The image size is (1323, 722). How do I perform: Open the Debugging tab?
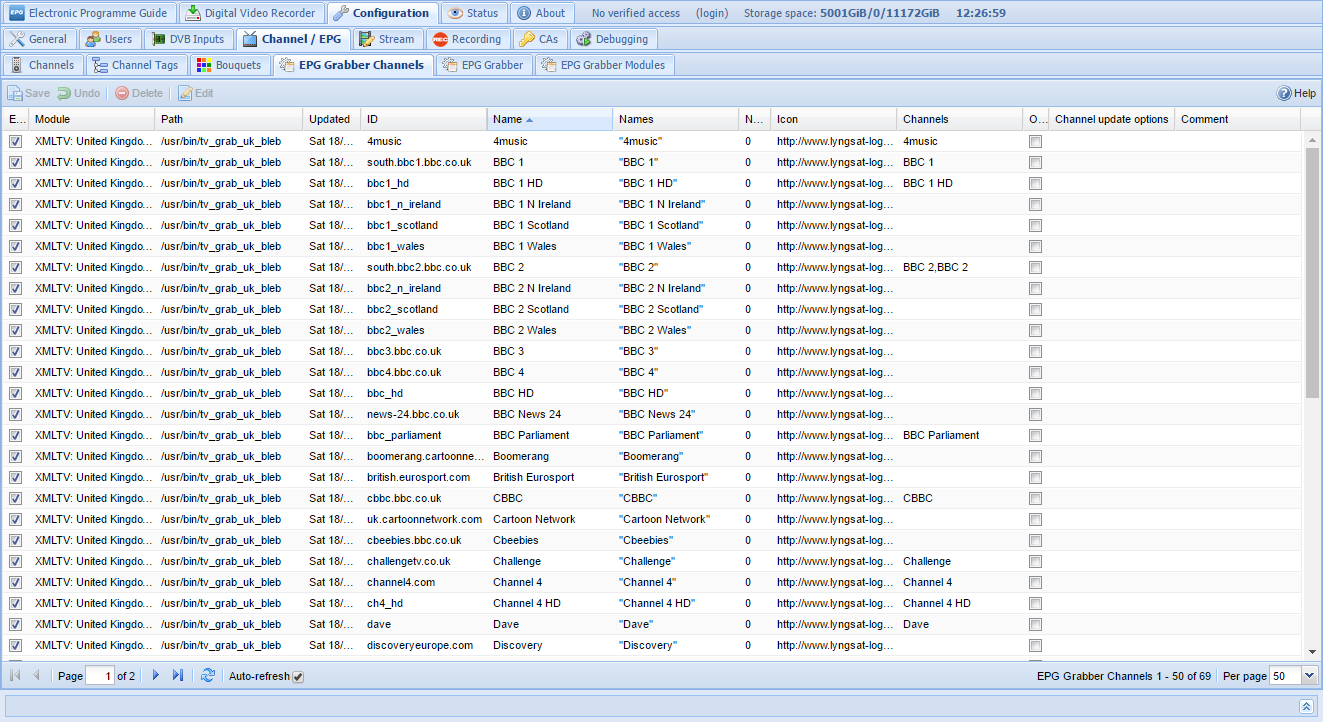pyautogui.click(x=612, y=39)
